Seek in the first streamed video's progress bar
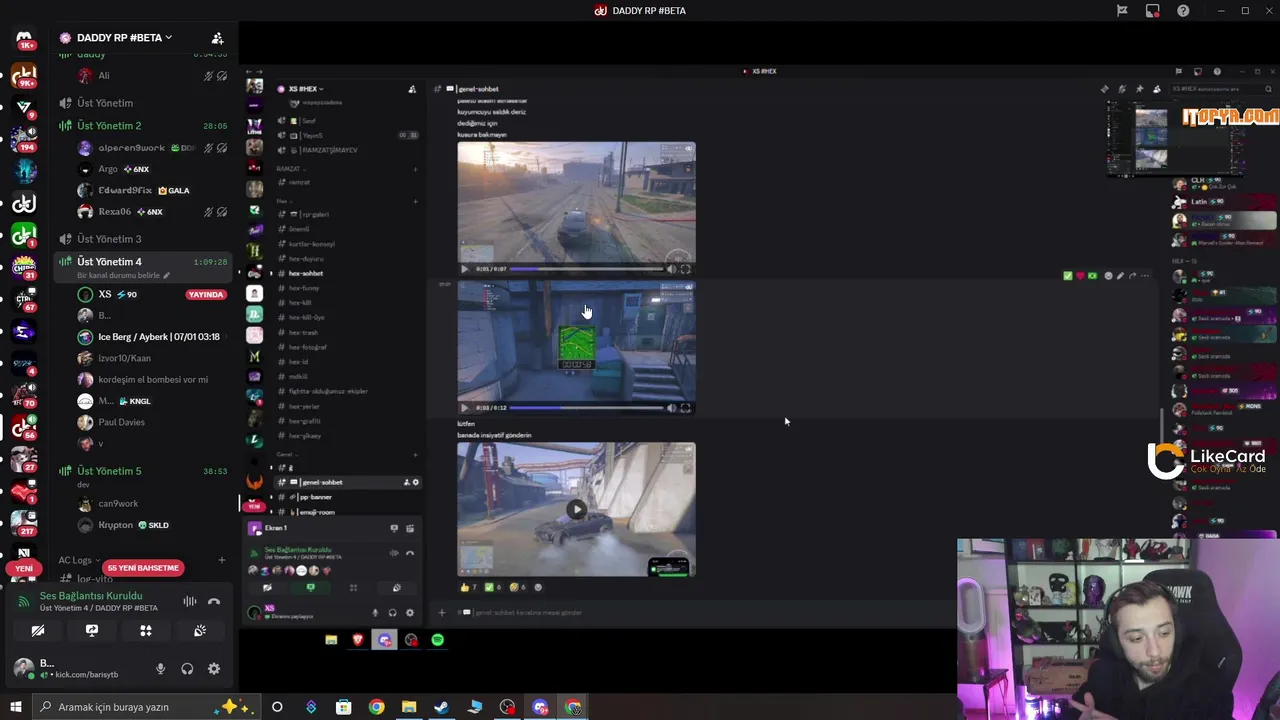Viewport: 1280px width, 720px height. click(585, 269)
